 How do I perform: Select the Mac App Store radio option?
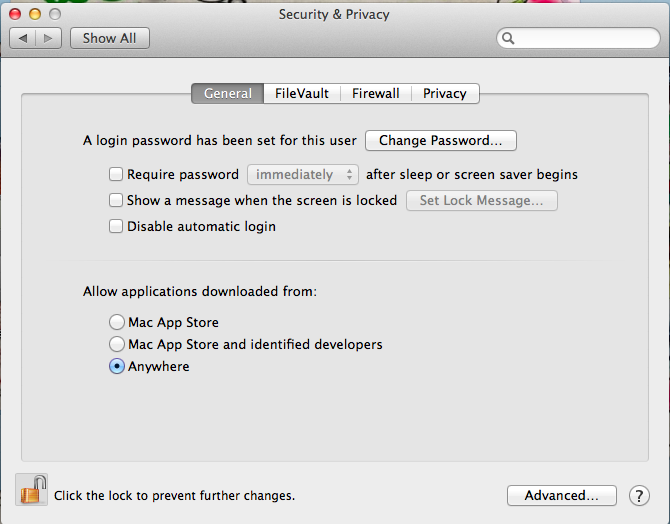point(117,322)
